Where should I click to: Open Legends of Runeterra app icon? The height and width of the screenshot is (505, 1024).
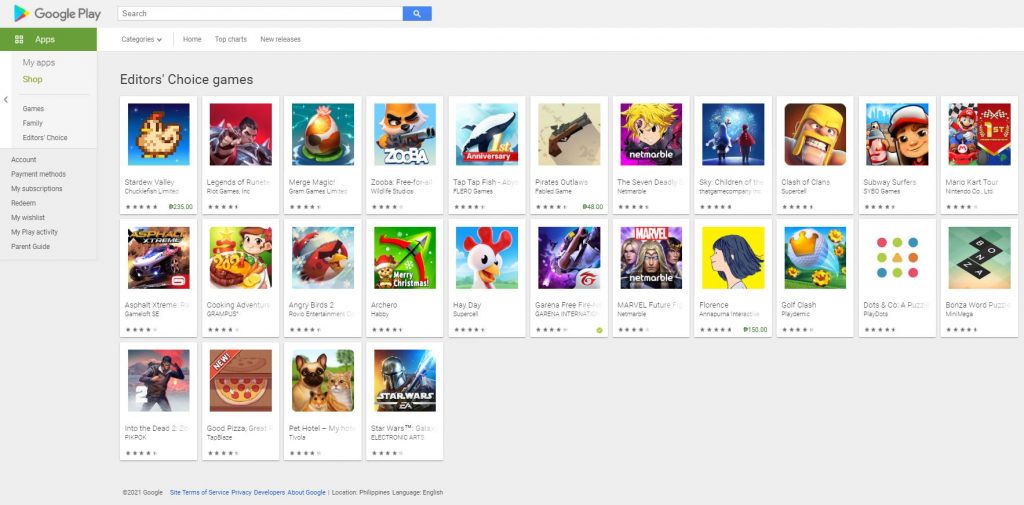pos(240,134)
